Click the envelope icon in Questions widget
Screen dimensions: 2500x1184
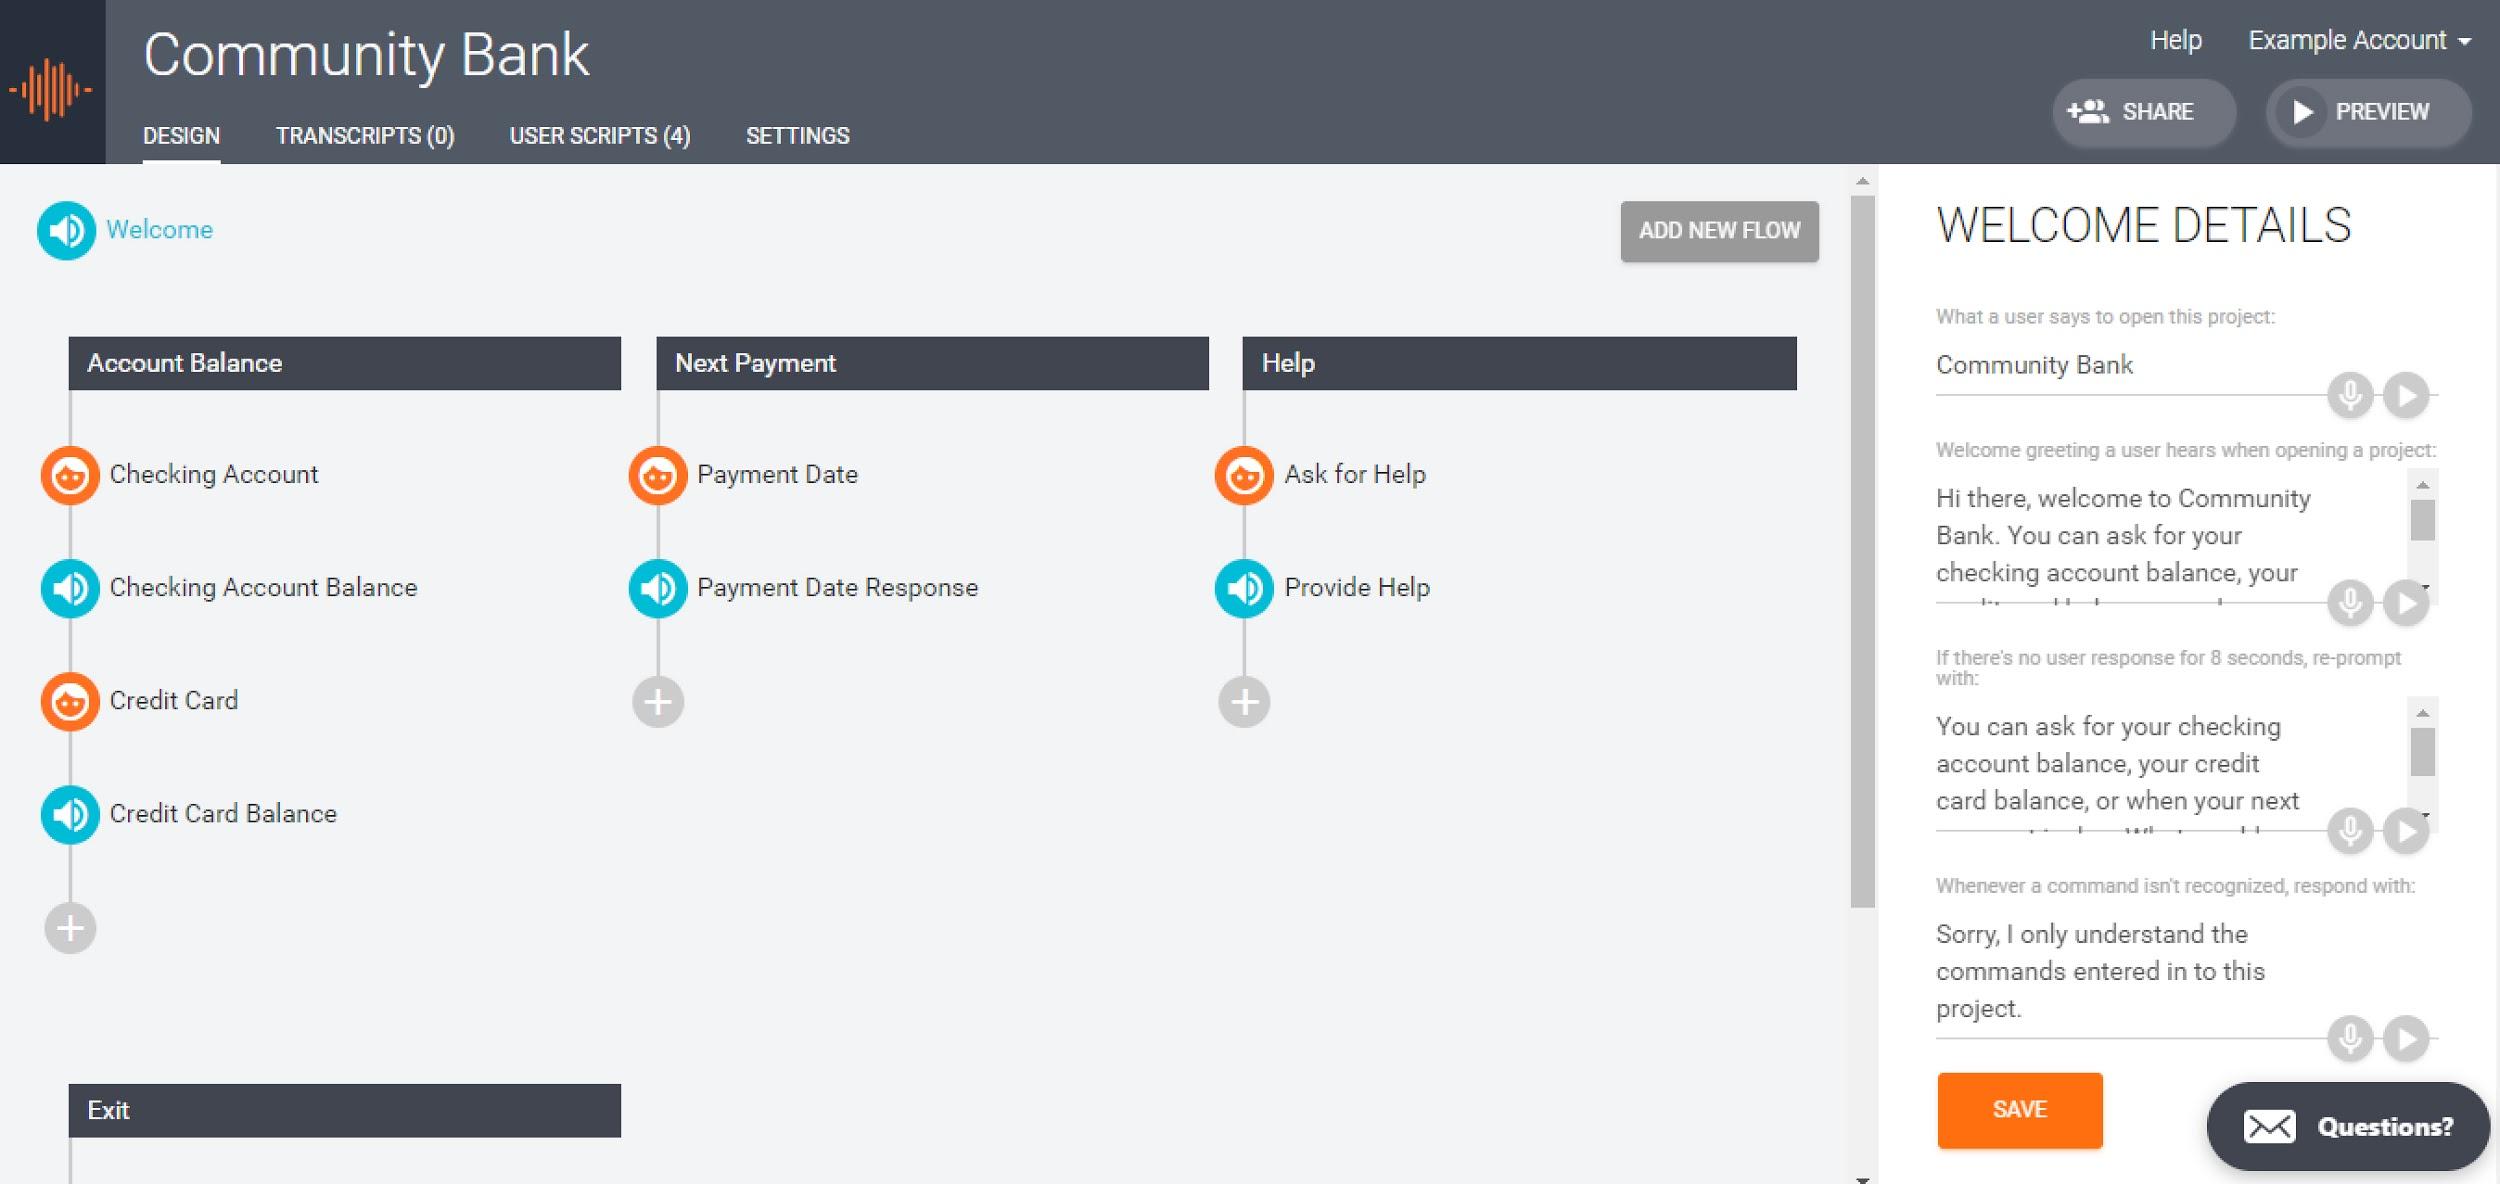2269,1127
